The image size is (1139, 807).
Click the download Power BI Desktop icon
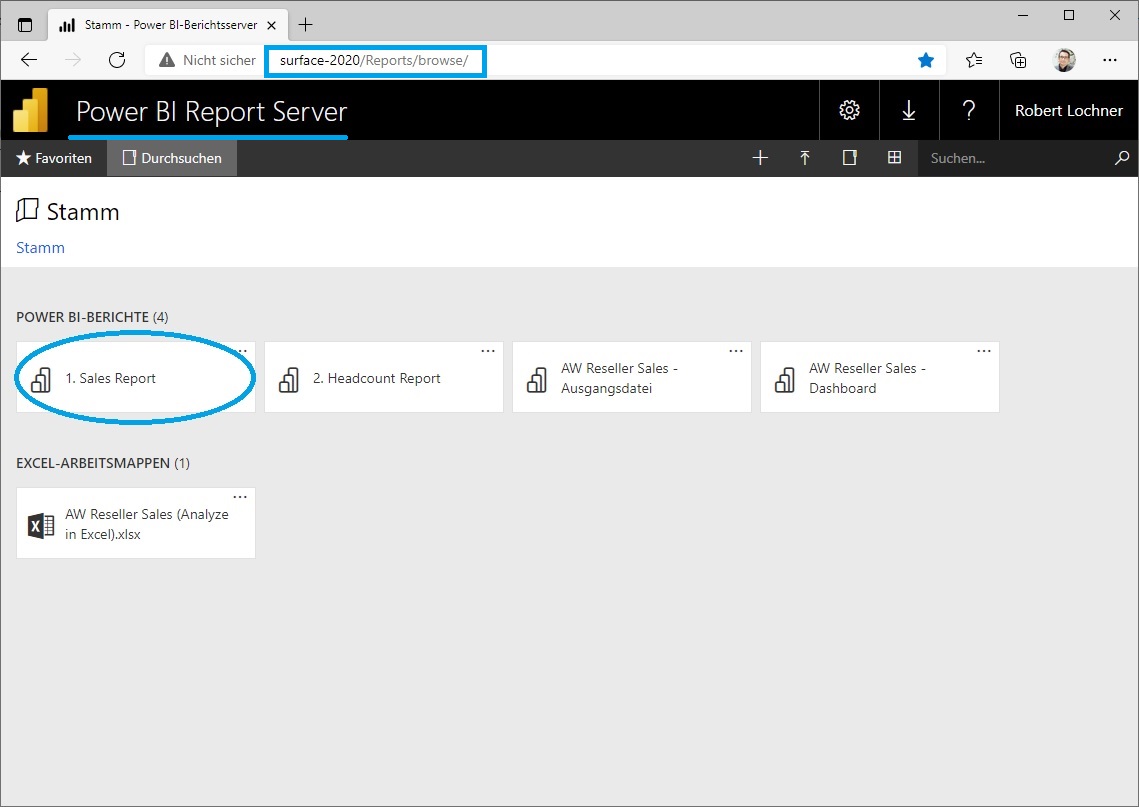click(909, 110)
